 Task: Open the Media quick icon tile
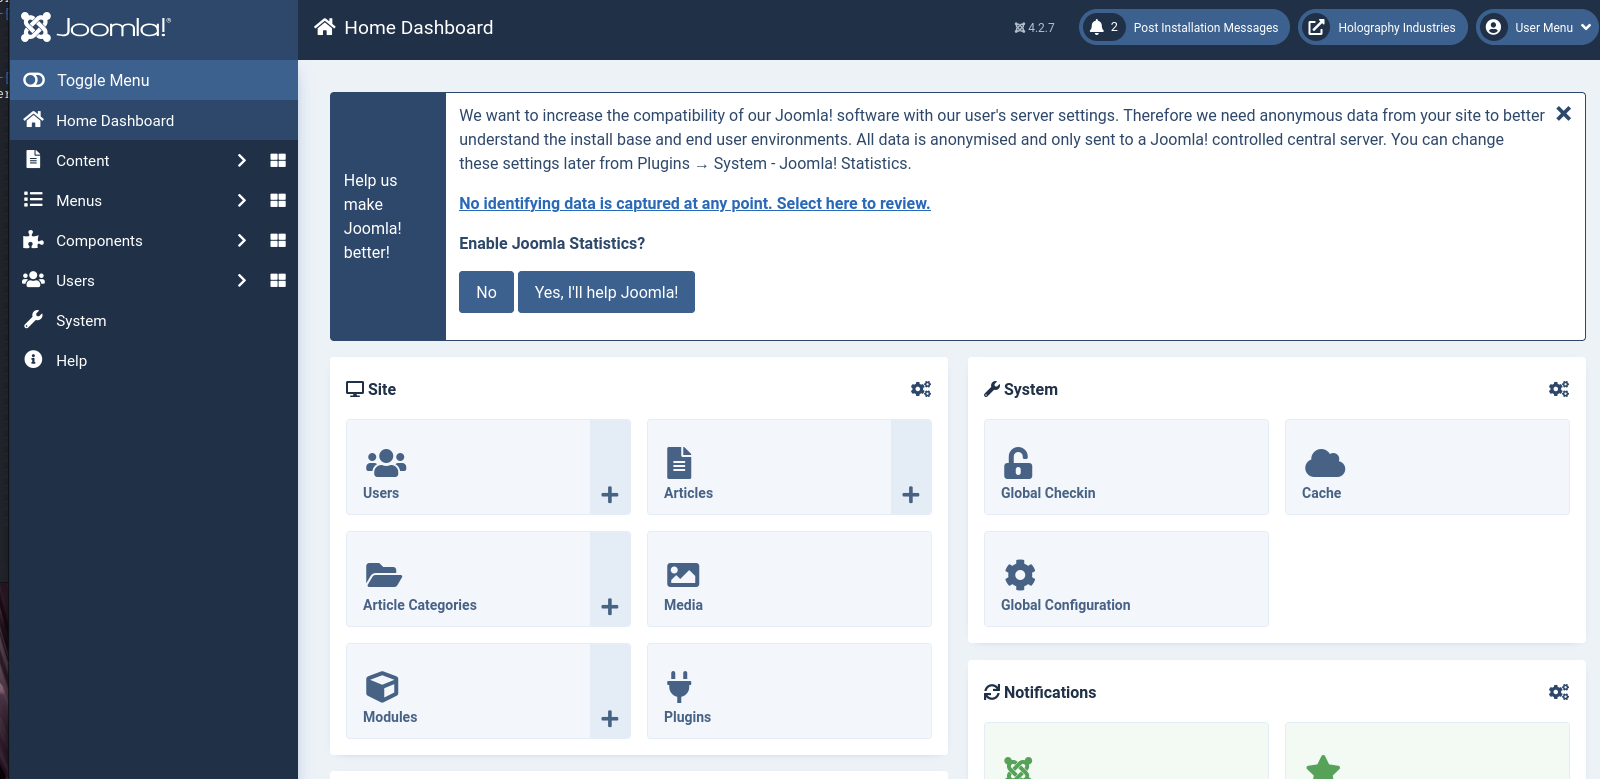click(x=789, y=579)
